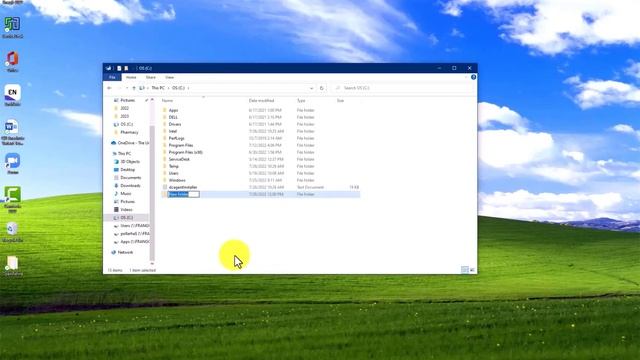Image resolution: width=640 pixels, height=360 pixels.
Task: Sort by the Name column header
Action: (167, 100)
